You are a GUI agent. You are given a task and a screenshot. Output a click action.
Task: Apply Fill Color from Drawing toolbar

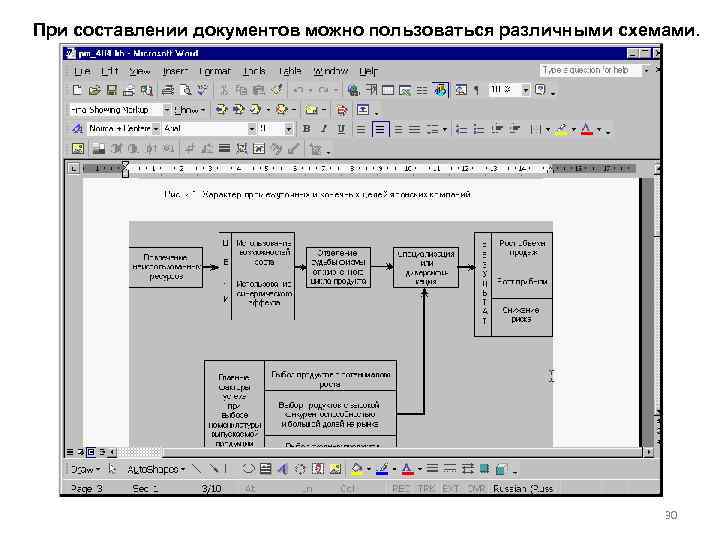point(357,469)
